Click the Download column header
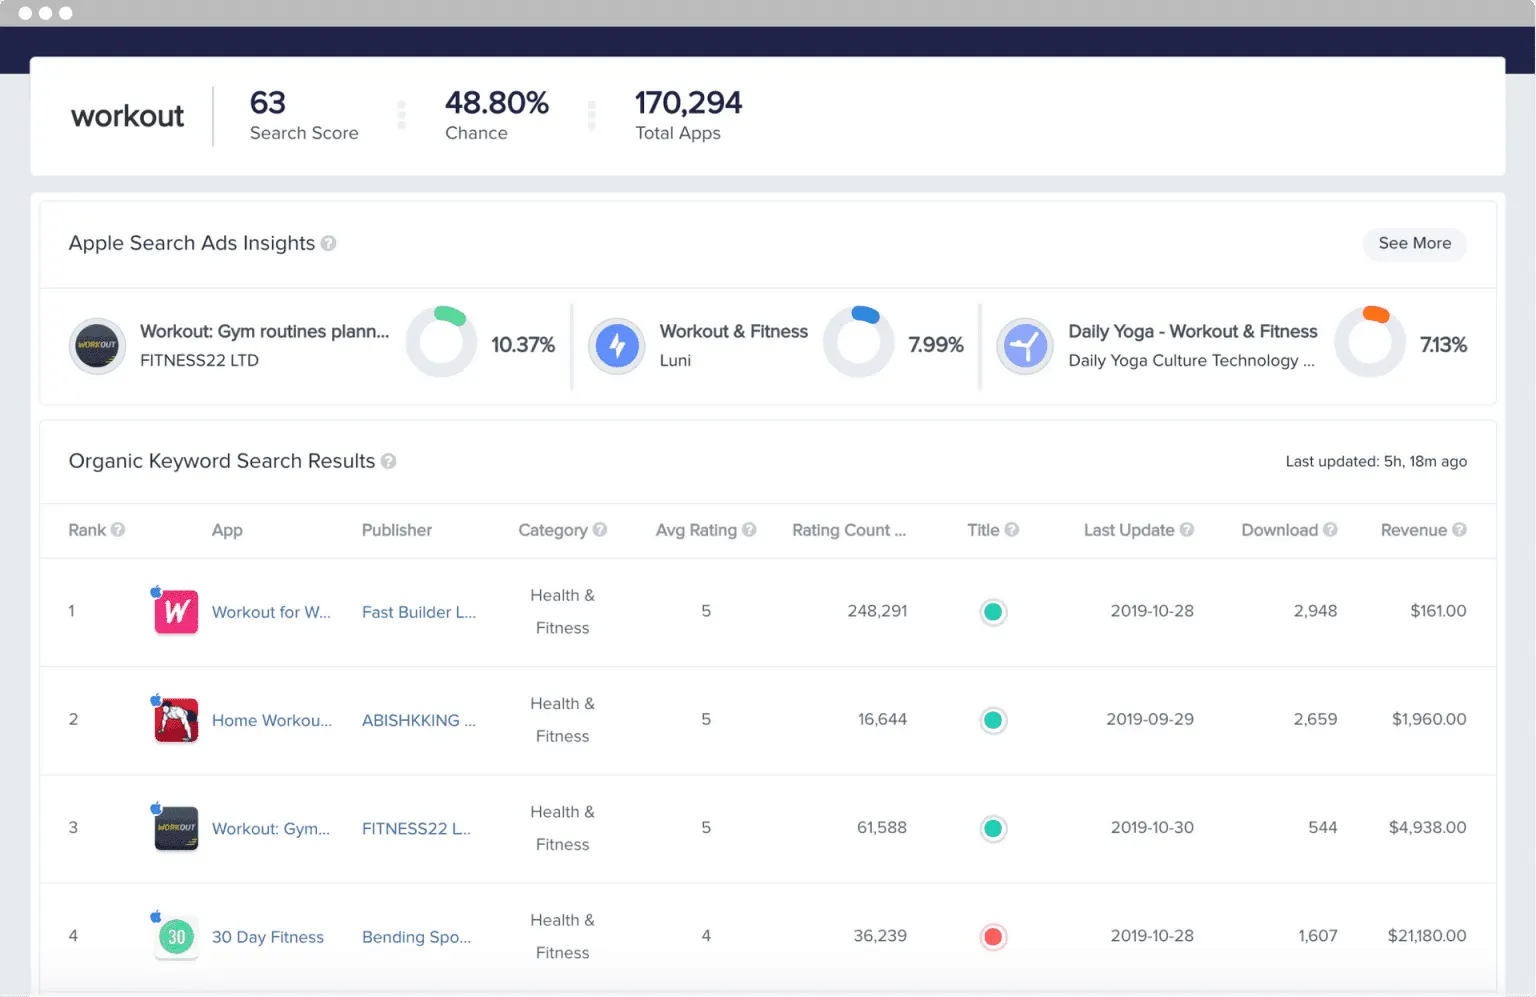Viewport: 1536px width, 997px height. 1279,530
